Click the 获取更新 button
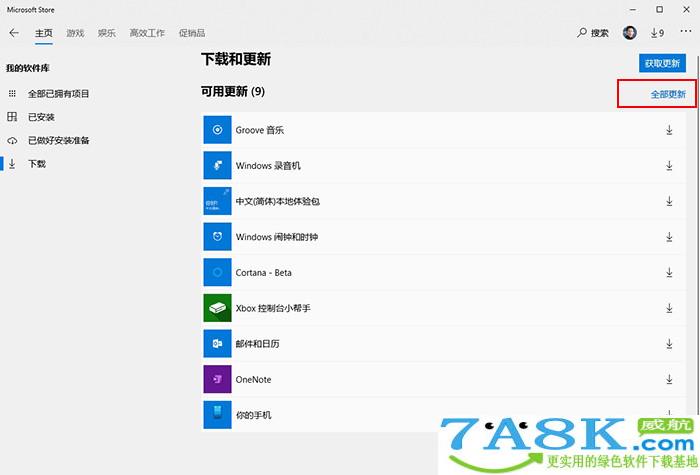The height and width of the screenshot is (475, 700). pyautogui.click(x=662, y=63)
